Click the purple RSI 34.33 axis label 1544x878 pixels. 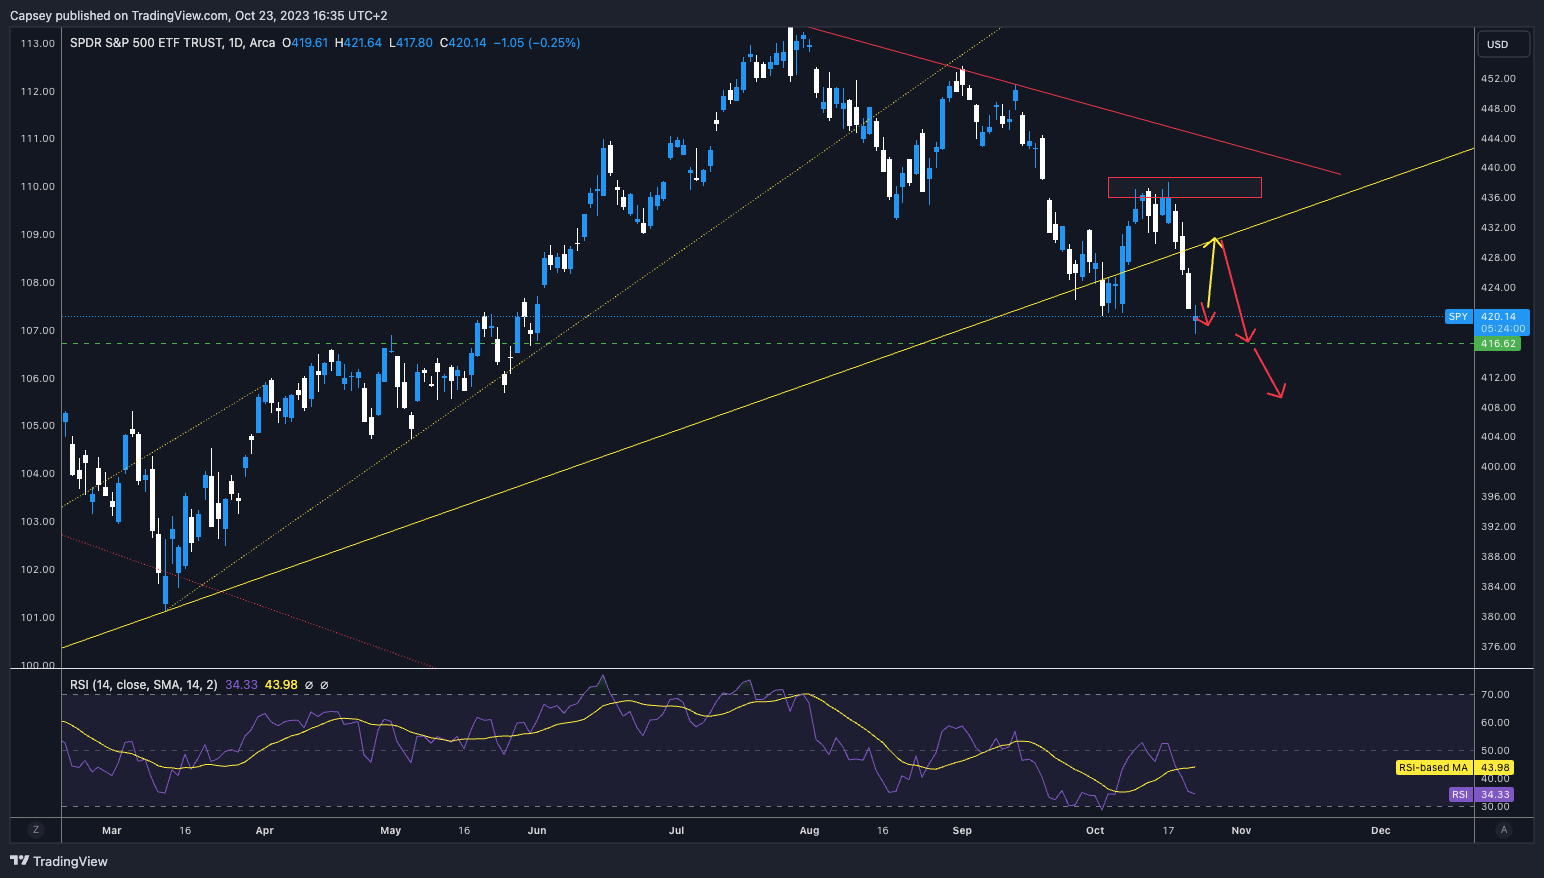point(1480,795)
